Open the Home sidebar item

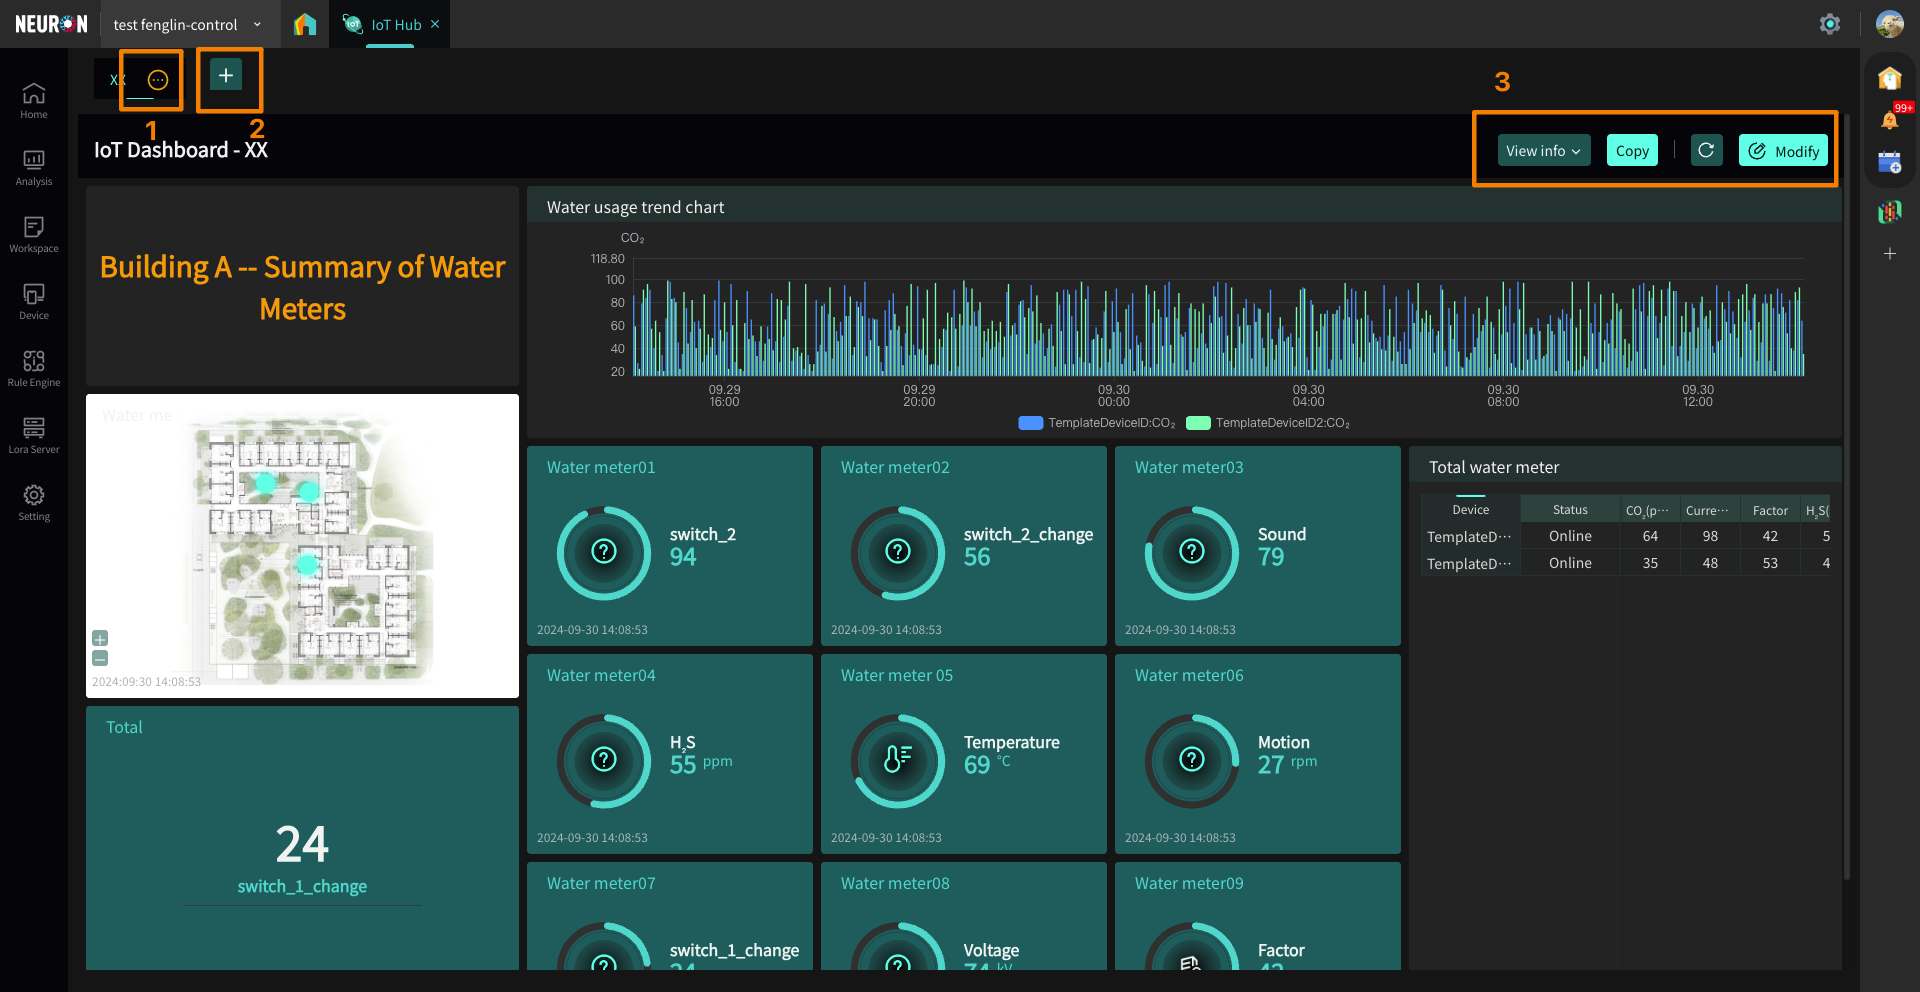[x=34, y=101]
